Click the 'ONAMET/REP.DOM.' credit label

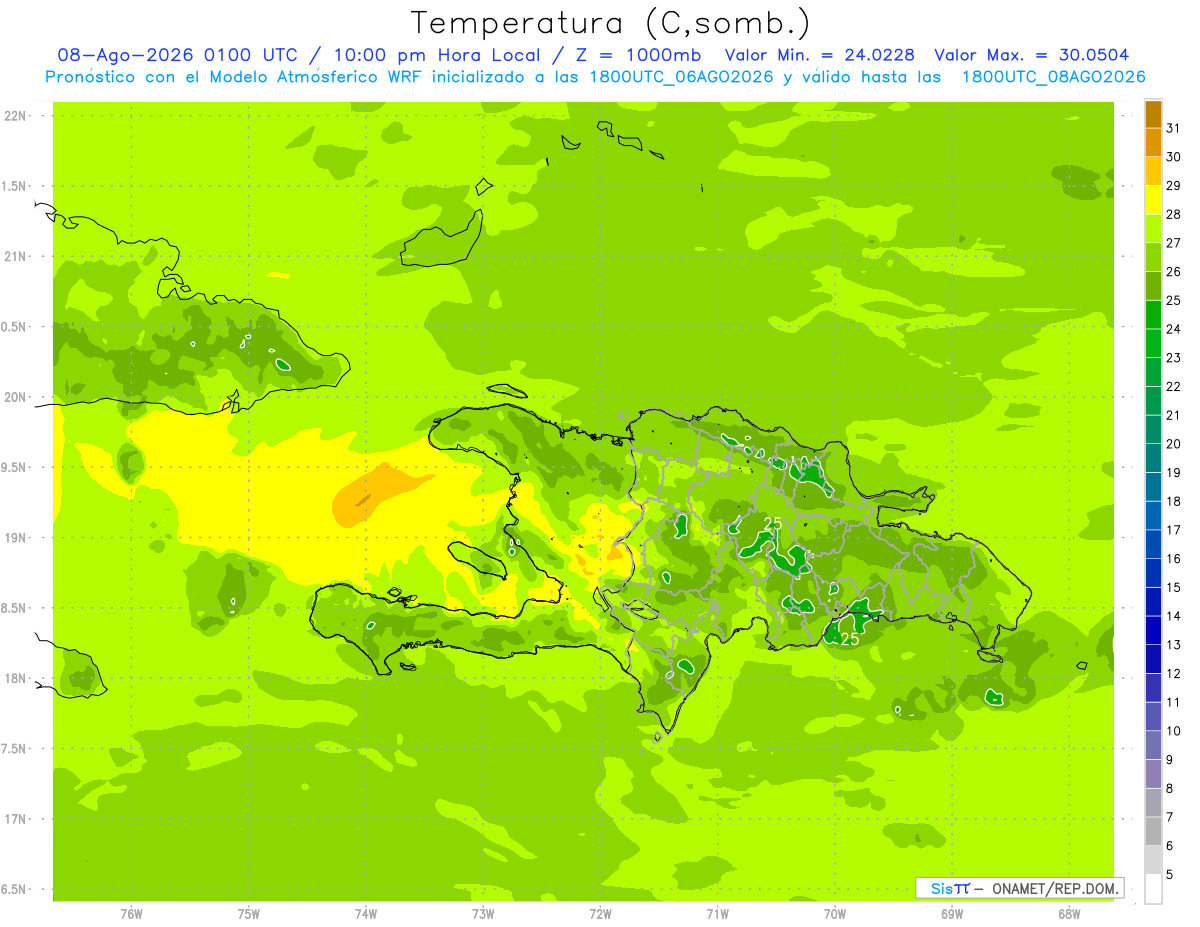tap(1055, 888)
